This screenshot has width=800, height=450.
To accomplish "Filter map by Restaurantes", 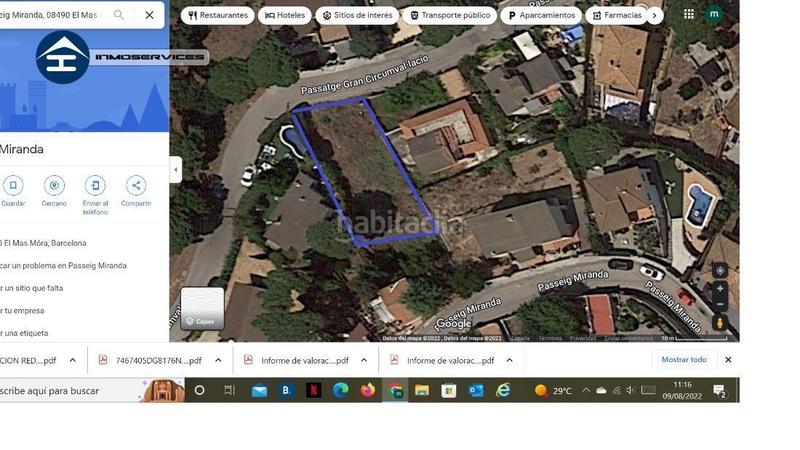I will click(x=218, y=15).
